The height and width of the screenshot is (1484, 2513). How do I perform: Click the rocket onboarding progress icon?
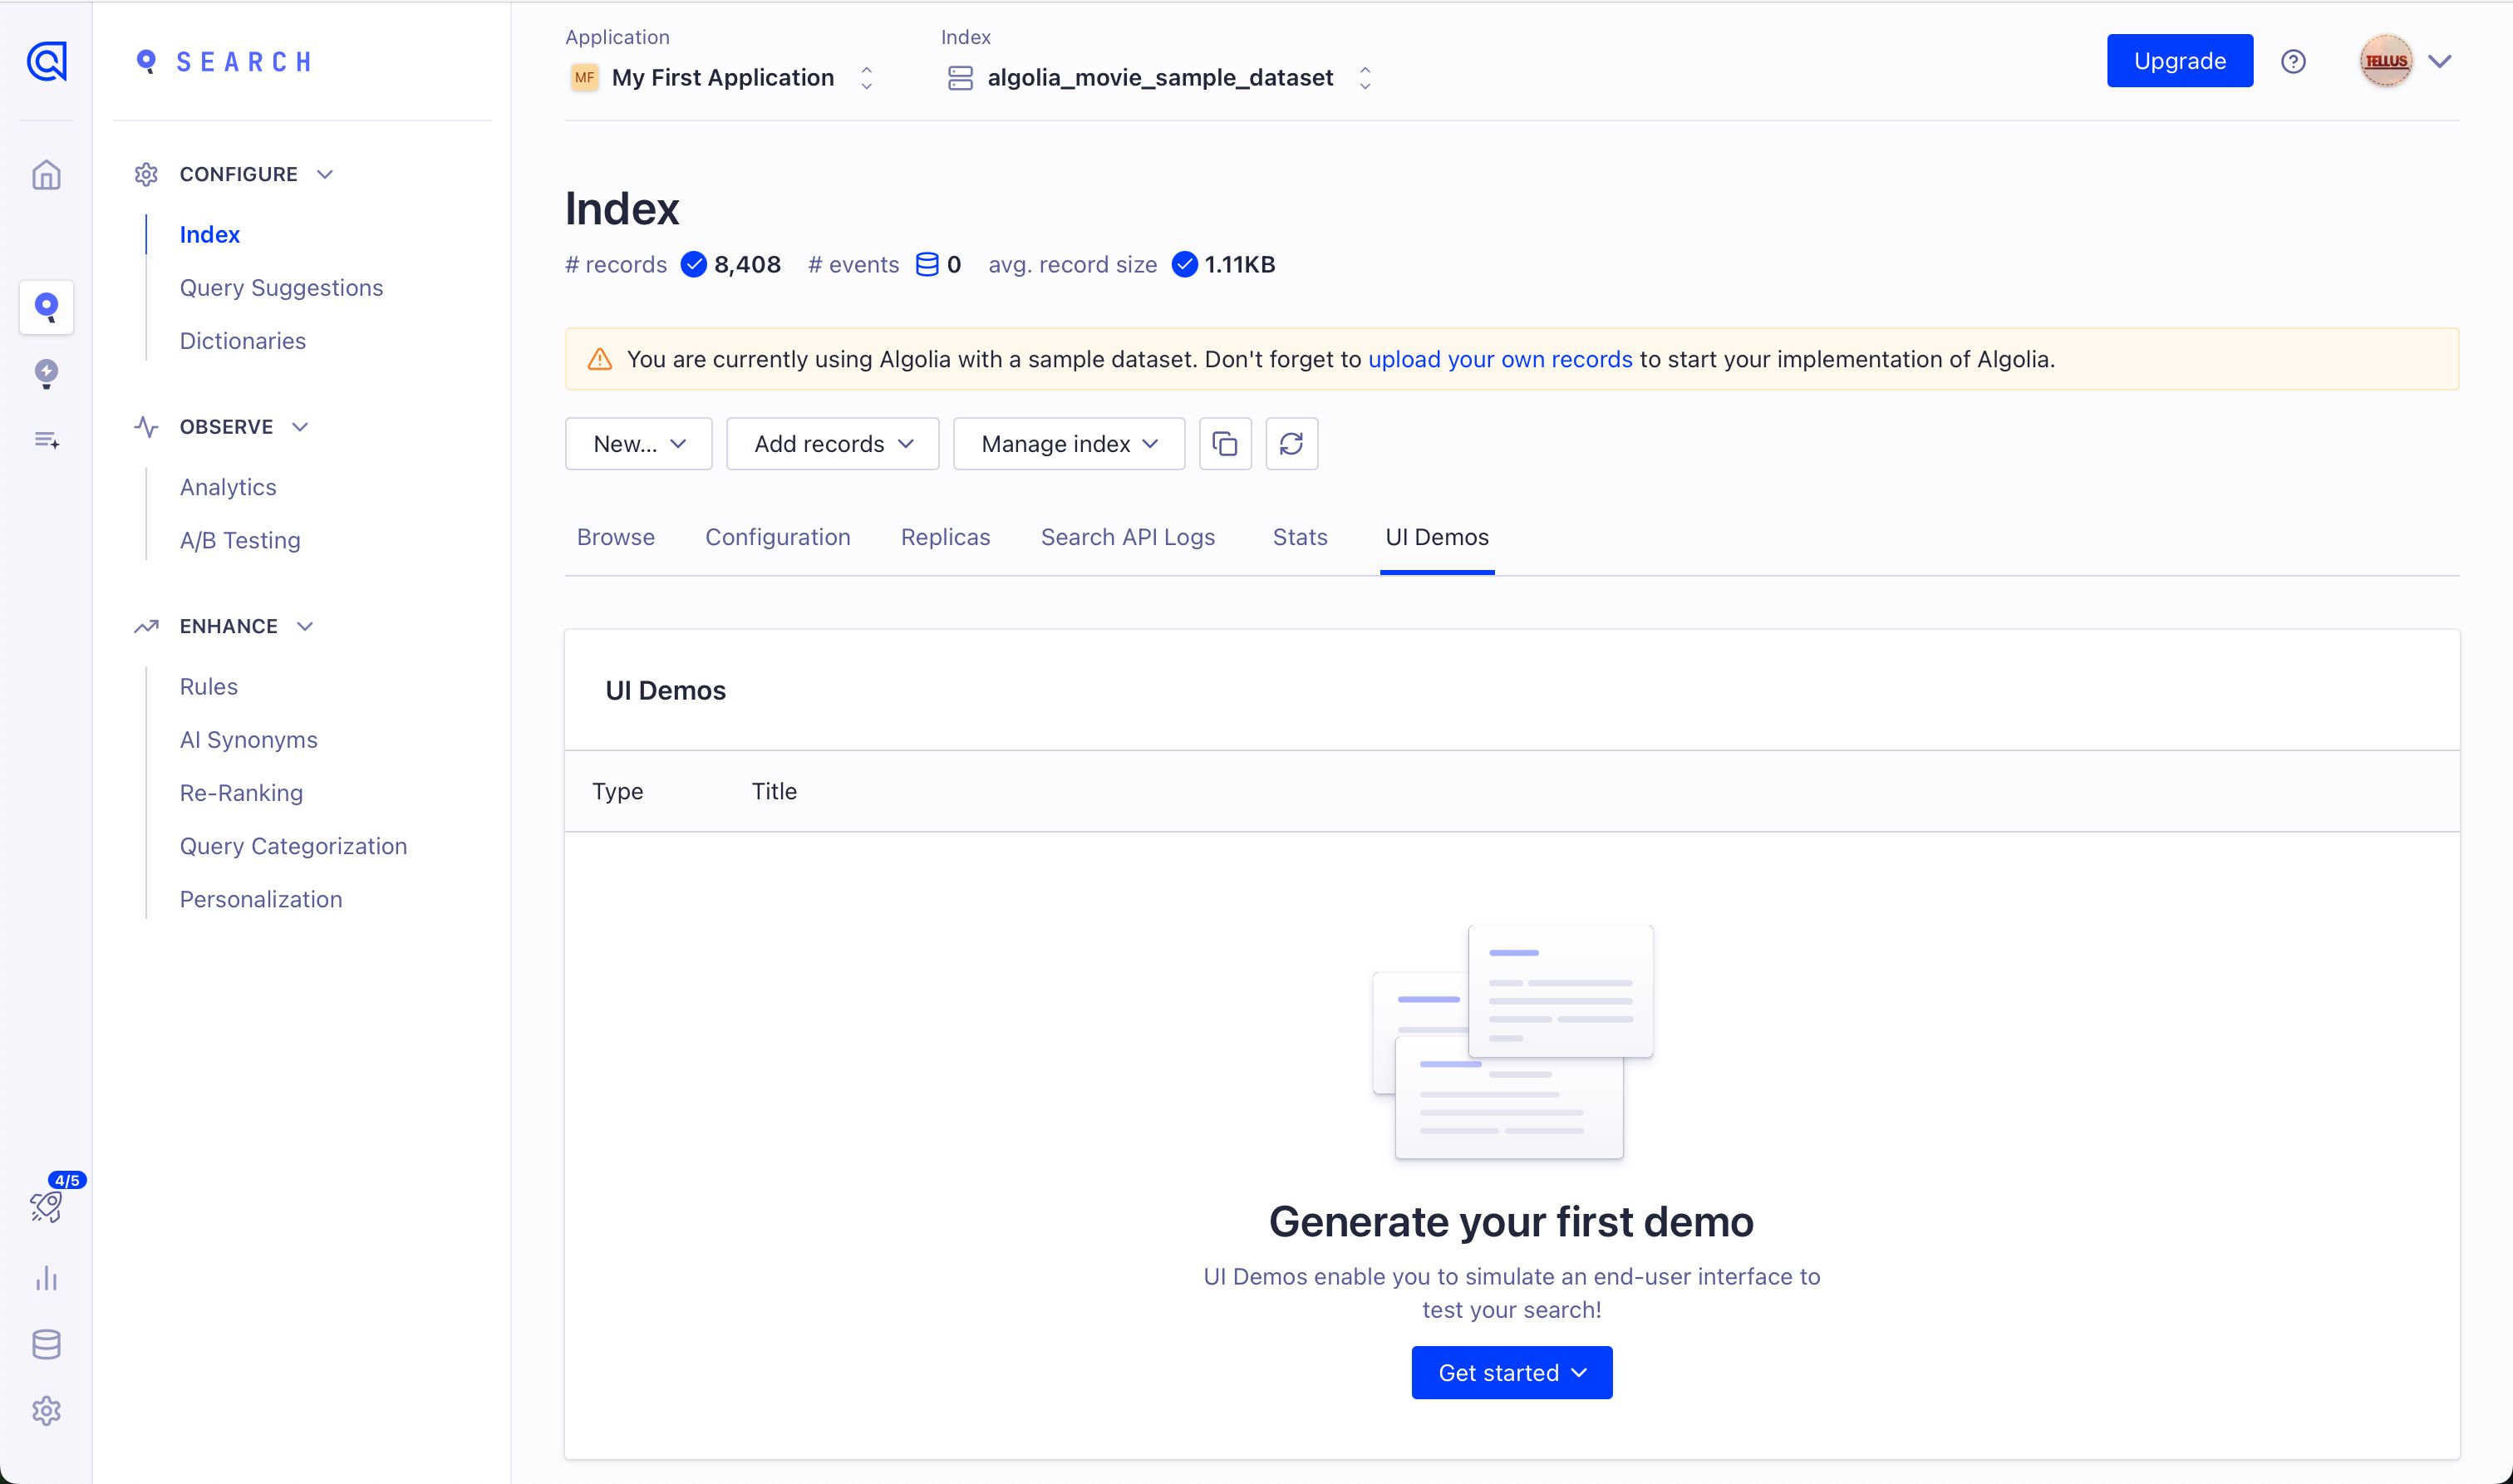click(x=46, y=1206)
